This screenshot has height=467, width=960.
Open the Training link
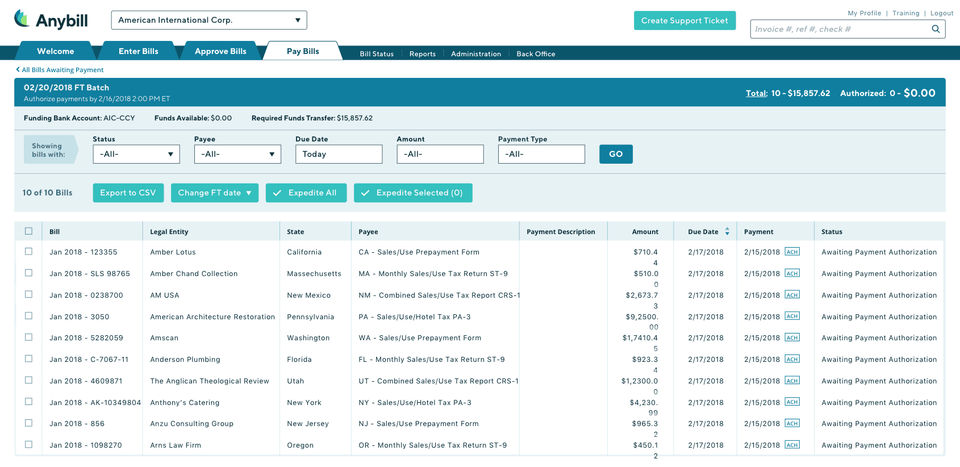click(906, 13)
